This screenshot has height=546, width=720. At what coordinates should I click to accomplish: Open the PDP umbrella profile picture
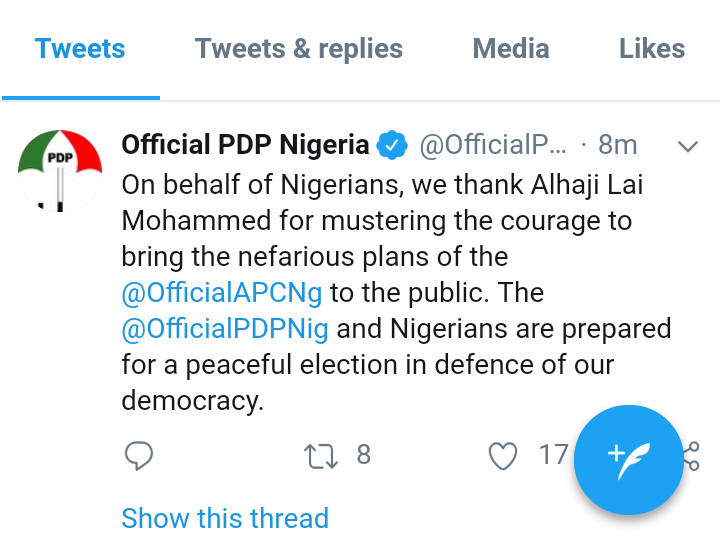60,169
